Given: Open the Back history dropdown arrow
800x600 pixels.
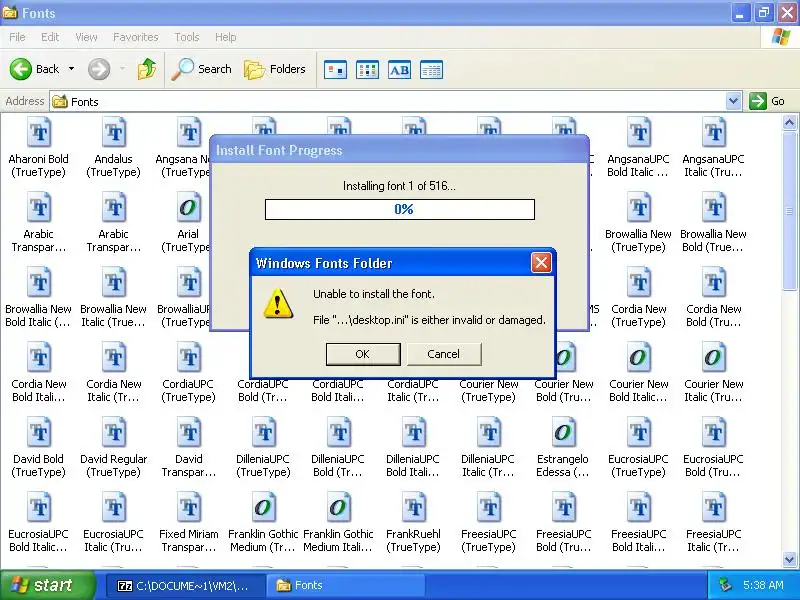Looking at the screenshot, I should (71, 69).
